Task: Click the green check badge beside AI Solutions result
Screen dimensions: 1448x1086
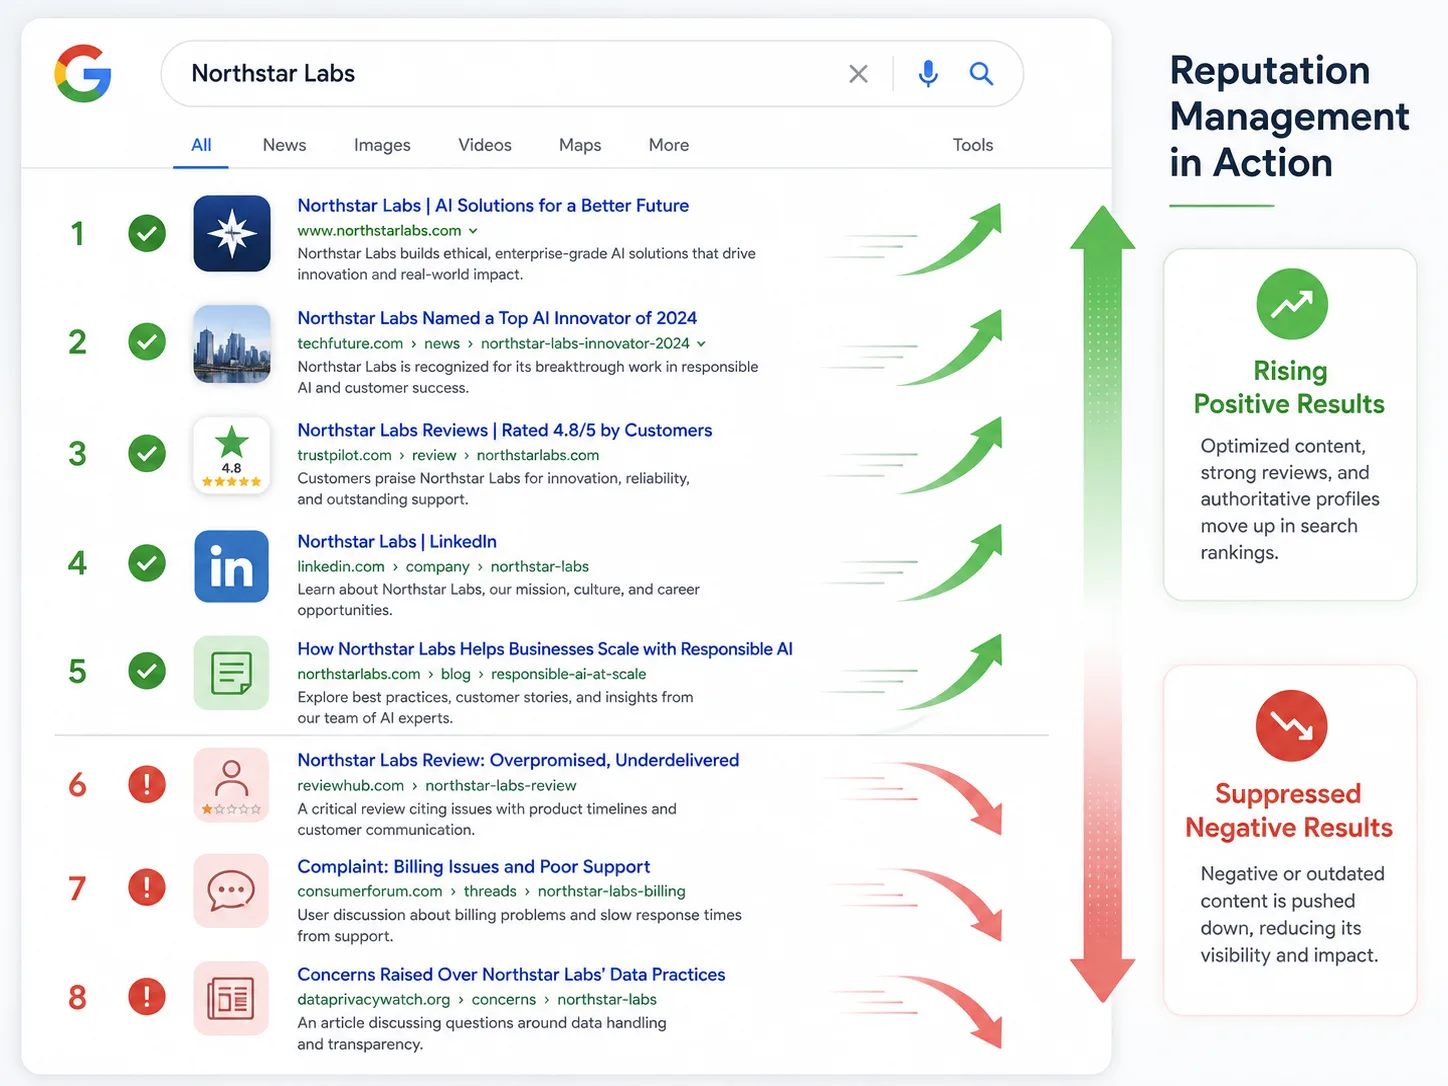Action: click(147, 234)
